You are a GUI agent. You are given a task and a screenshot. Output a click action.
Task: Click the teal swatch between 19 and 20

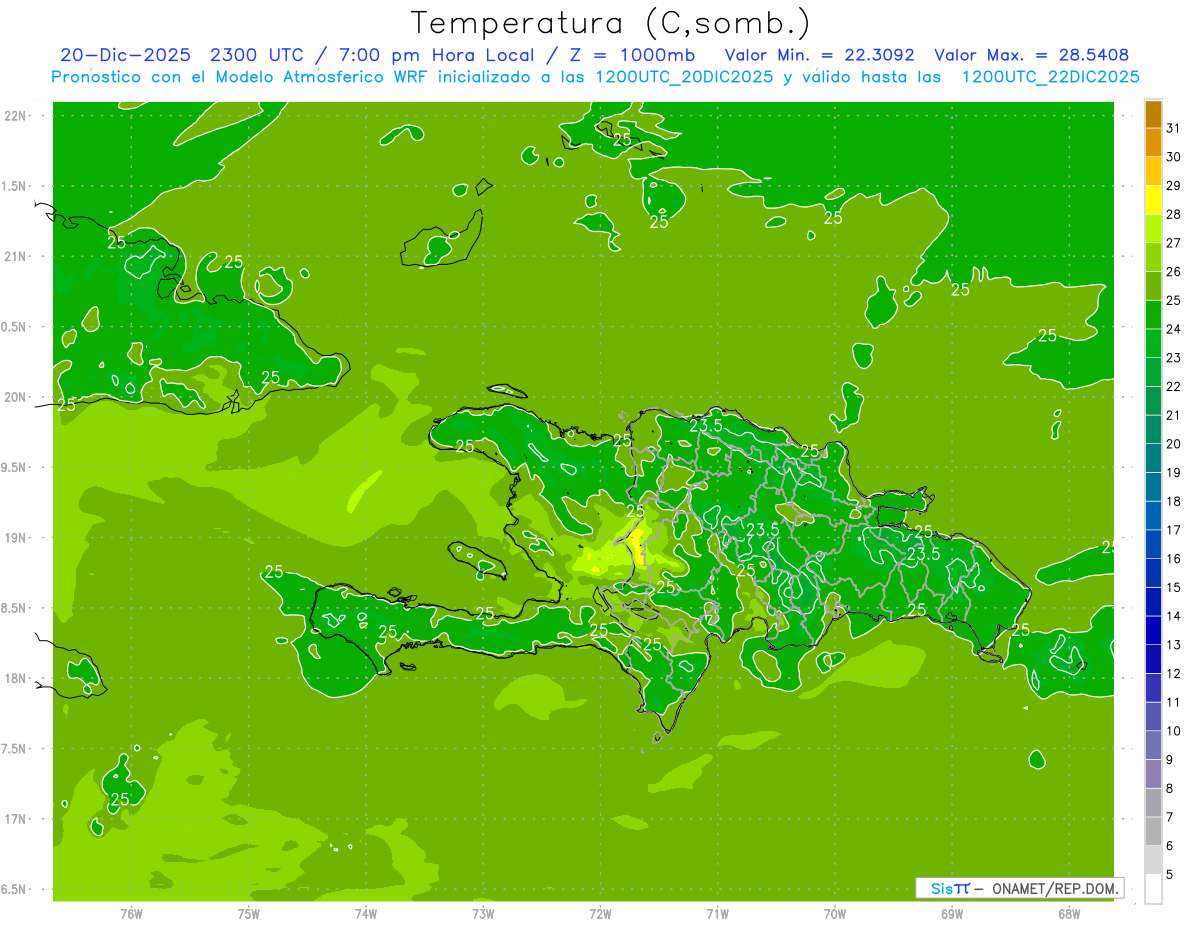1153,459
